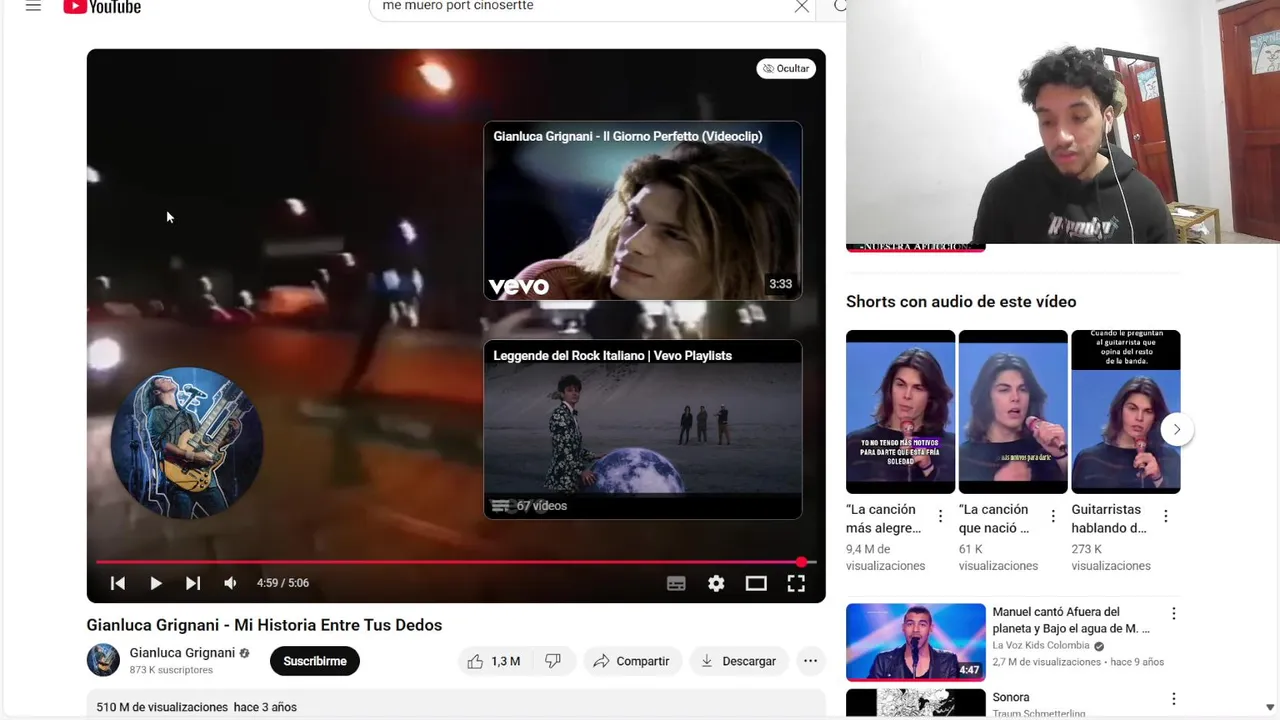
Task: Click the Vevo logo on suggested video
Action: pos(519,287)
